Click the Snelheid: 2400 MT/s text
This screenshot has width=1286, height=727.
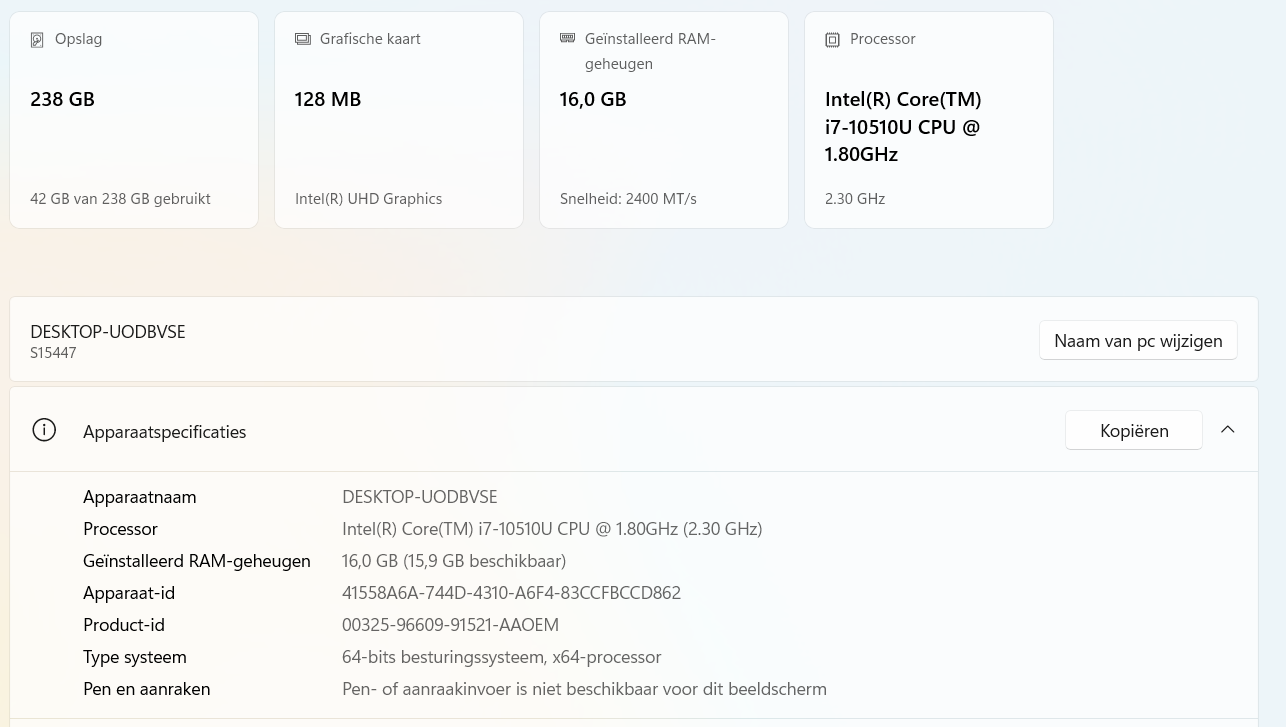click(628, 199)
